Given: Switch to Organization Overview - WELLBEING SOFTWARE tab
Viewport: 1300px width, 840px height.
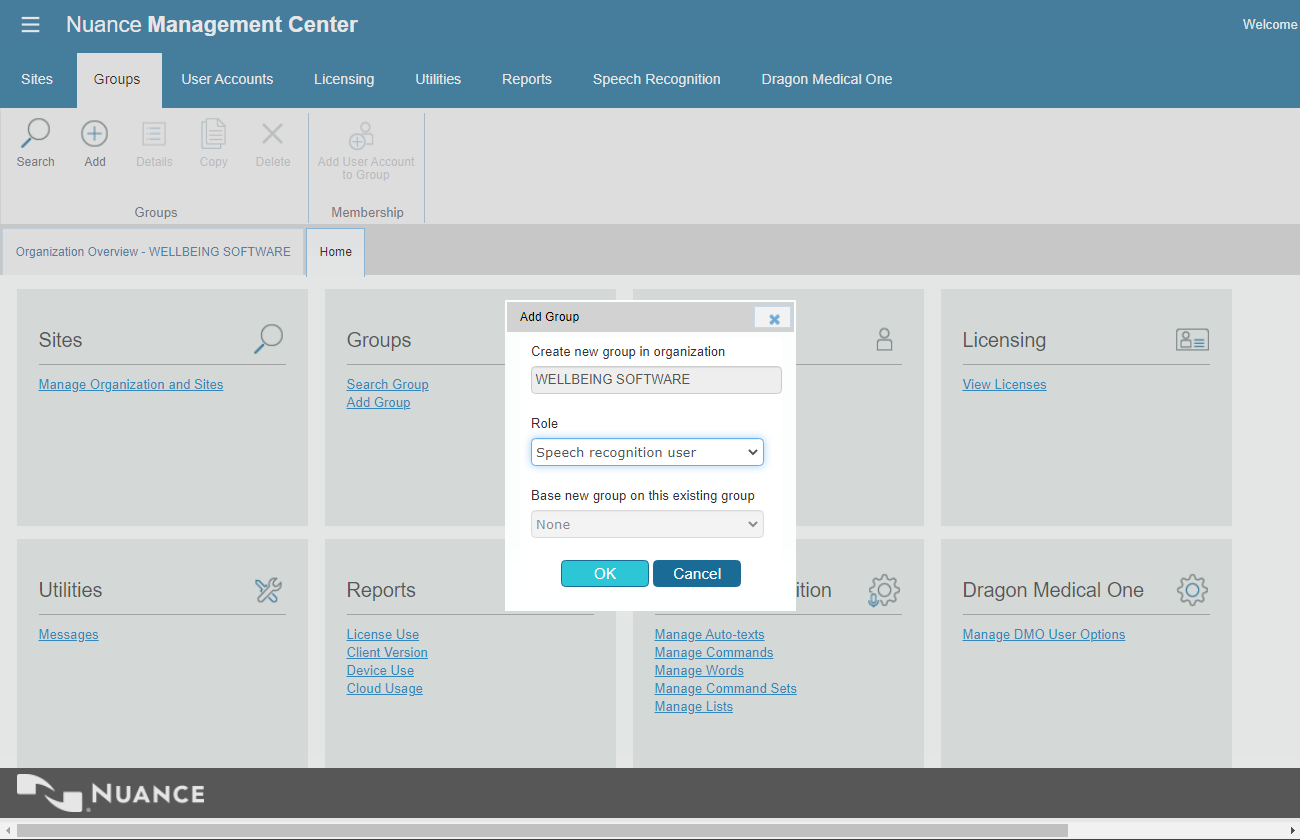Looking at the screenshot, I should (153, 252).
